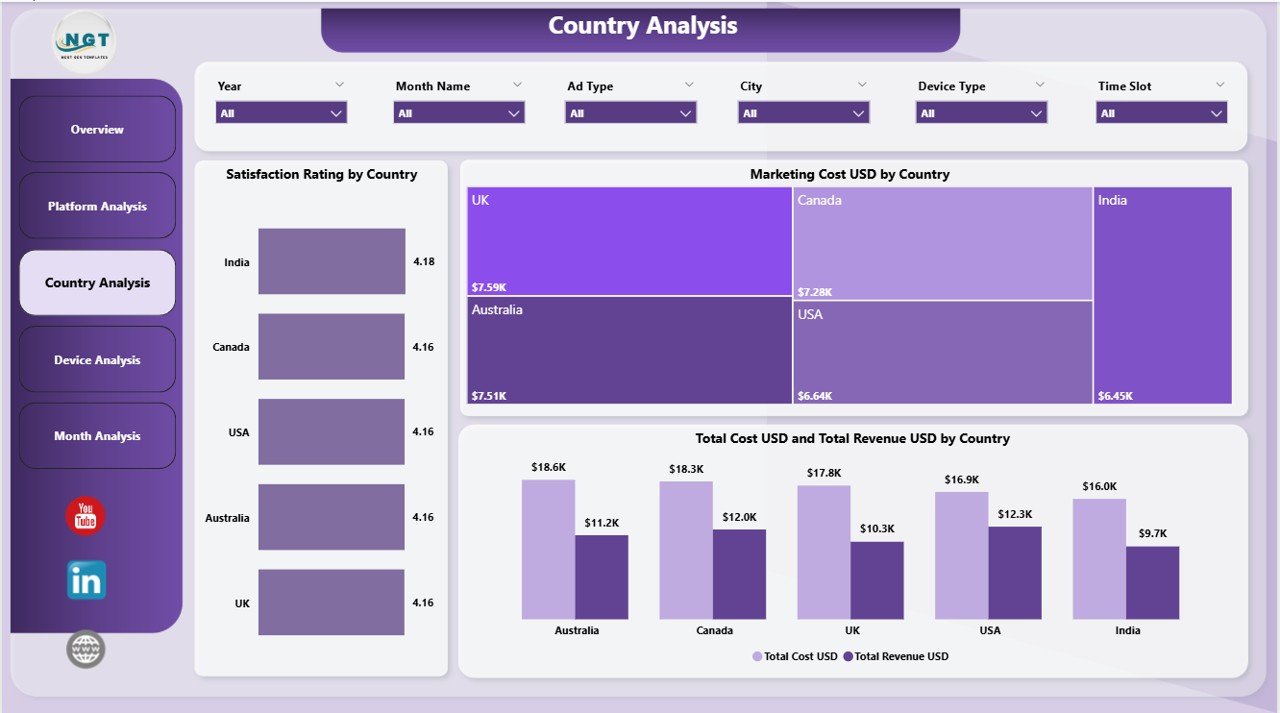Screen dimensions: 1280x713
Task: Go to the Device Analysis page
Action: pyautogui.click(x=97, y=360)
